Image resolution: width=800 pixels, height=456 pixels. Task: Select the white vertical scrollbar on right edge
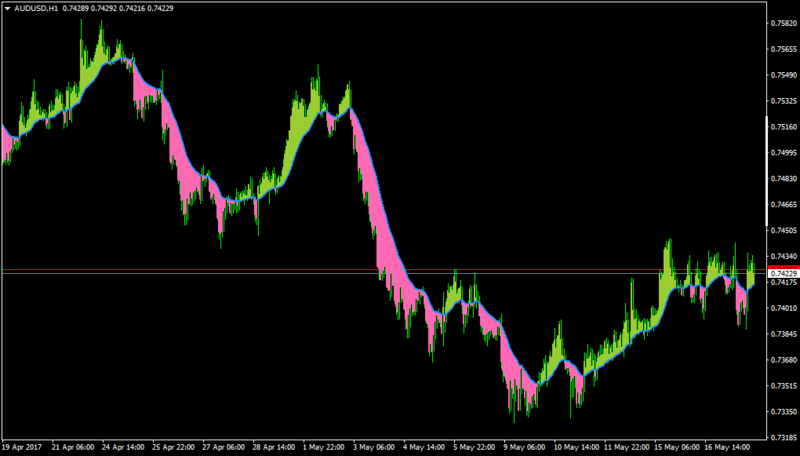[766, 171]
